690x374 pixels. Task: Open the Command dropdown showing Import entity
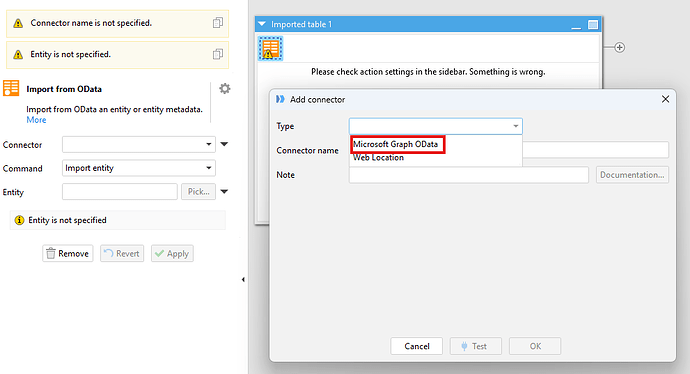(139, 168)
